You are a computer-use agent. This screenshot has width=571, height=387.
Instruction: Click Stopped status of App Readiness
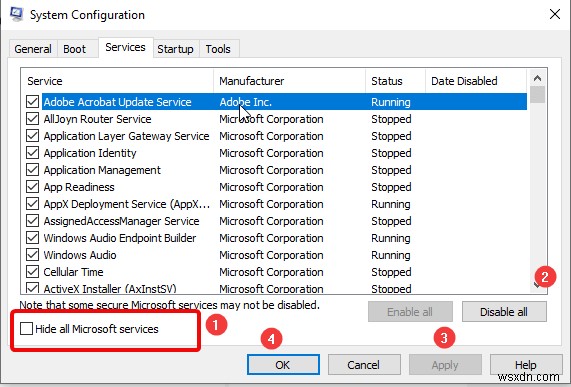pos(391,187)
